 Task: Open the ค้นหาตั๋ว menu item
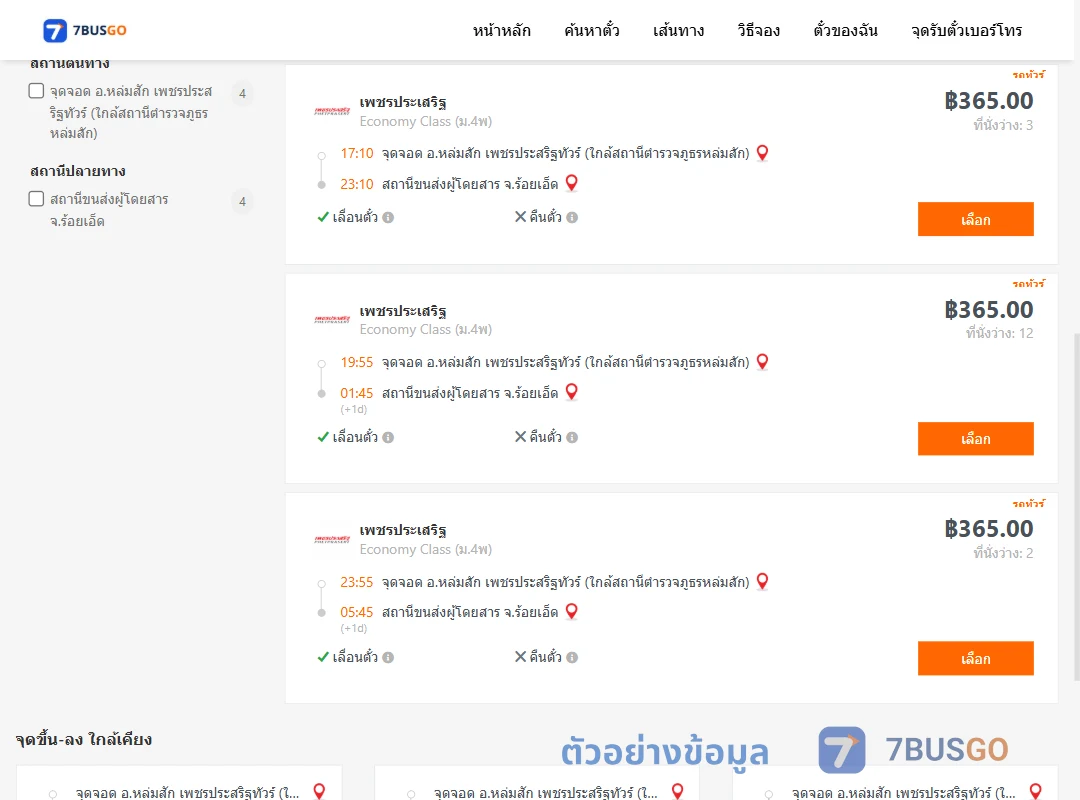[x=591, y=31]
